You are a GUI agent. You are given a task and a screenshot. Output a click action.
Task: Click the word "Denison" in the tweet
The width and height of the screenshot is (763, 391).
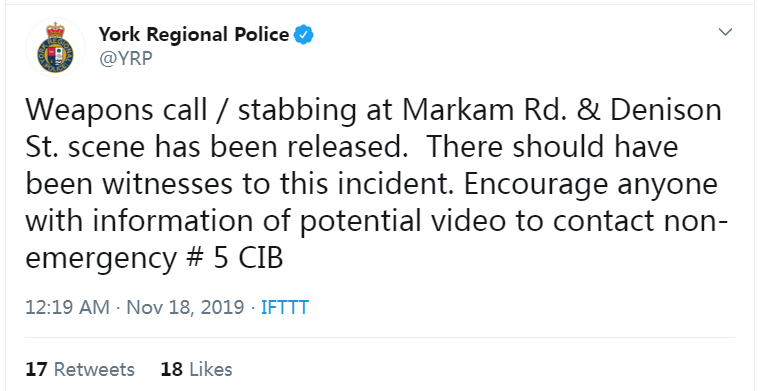coord(666,109)
